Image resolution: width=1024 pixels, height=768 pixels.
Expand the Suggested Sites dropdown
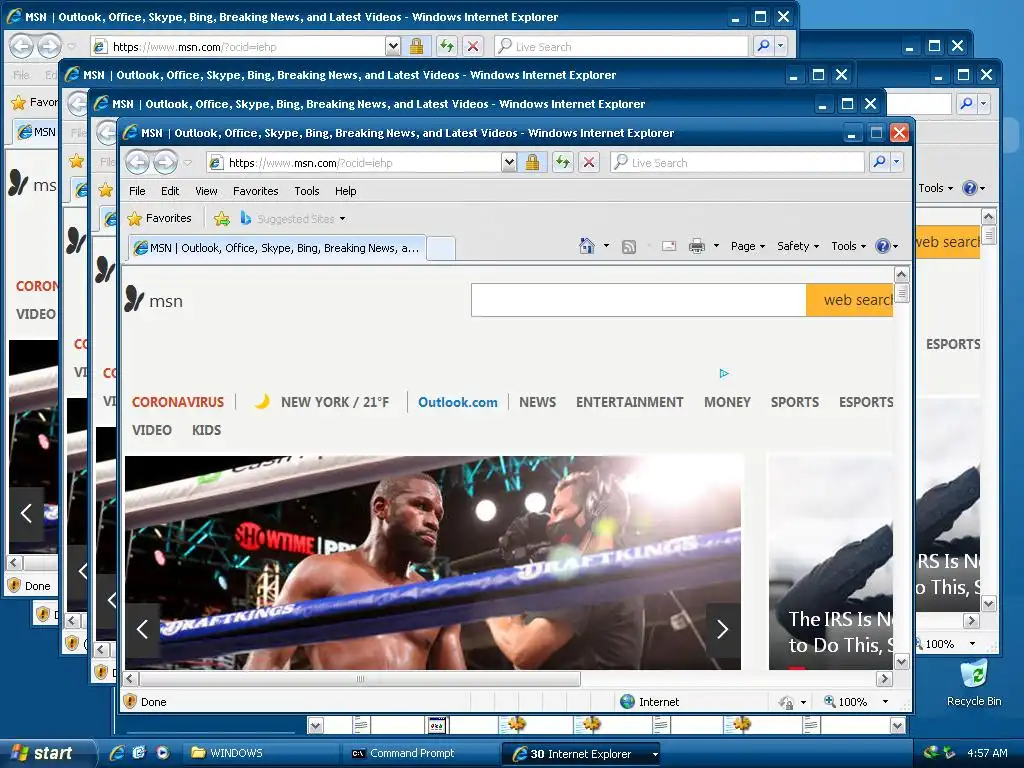(342, 219)
